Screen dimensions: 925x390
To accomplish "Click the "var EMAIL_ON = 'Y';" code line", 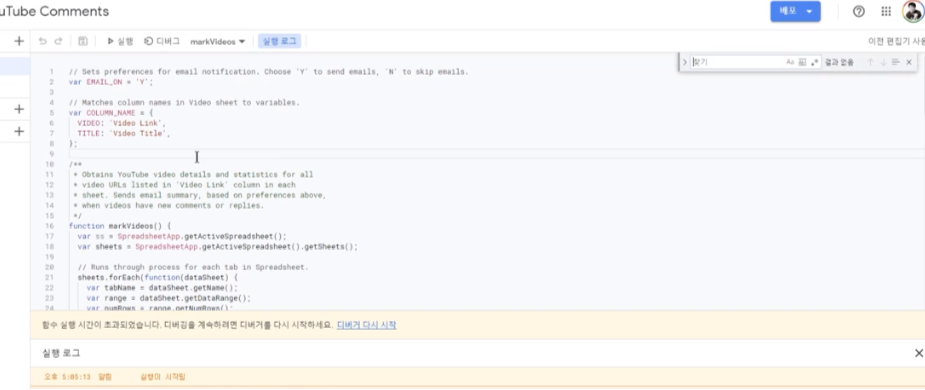I will click(x=110, y=82).
